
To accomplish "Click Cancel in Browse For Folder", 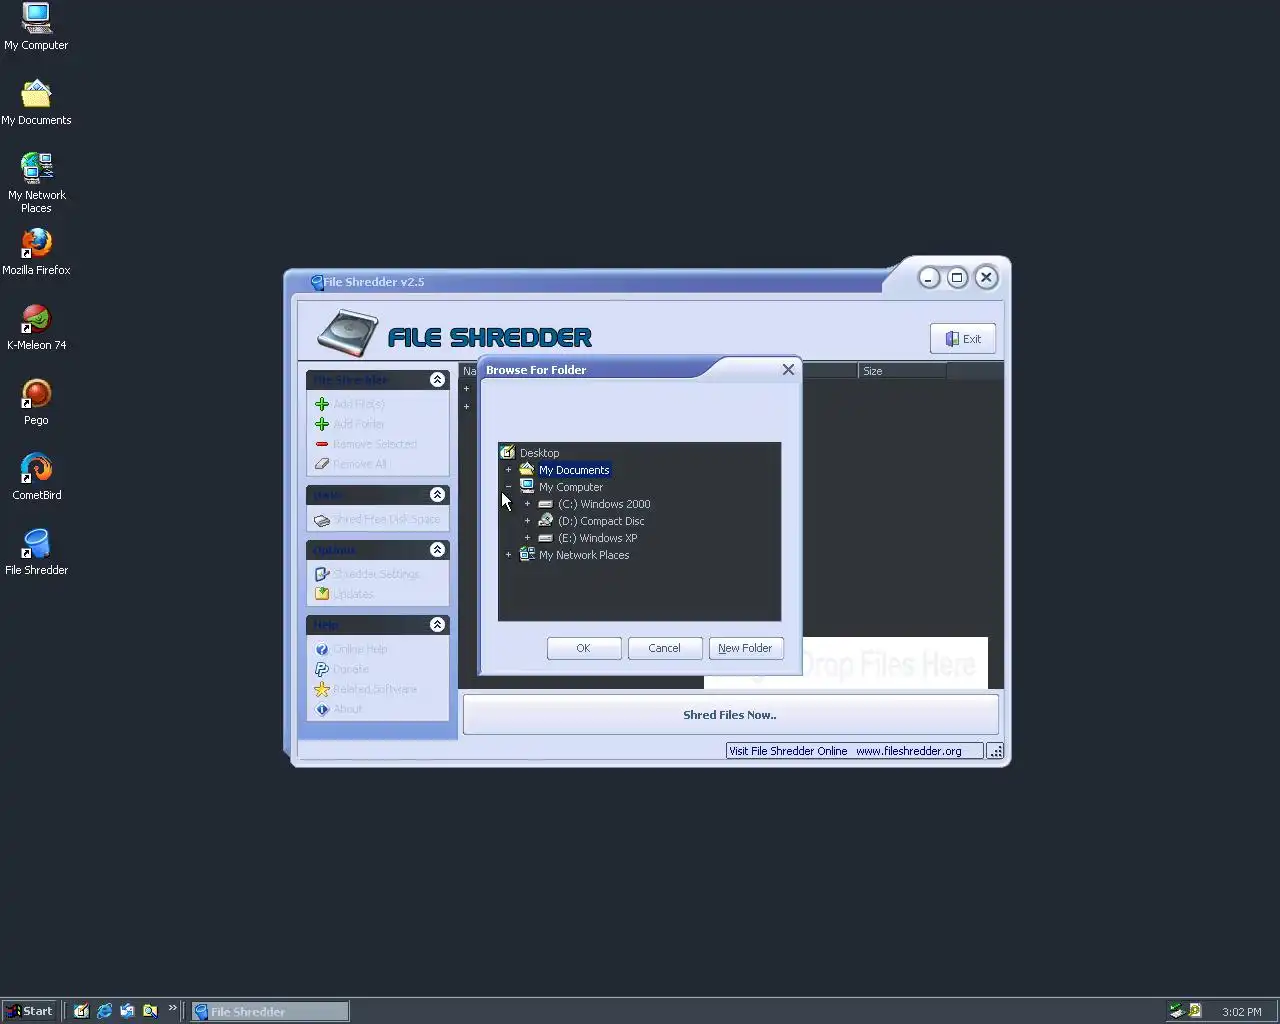I will (665, 648).
